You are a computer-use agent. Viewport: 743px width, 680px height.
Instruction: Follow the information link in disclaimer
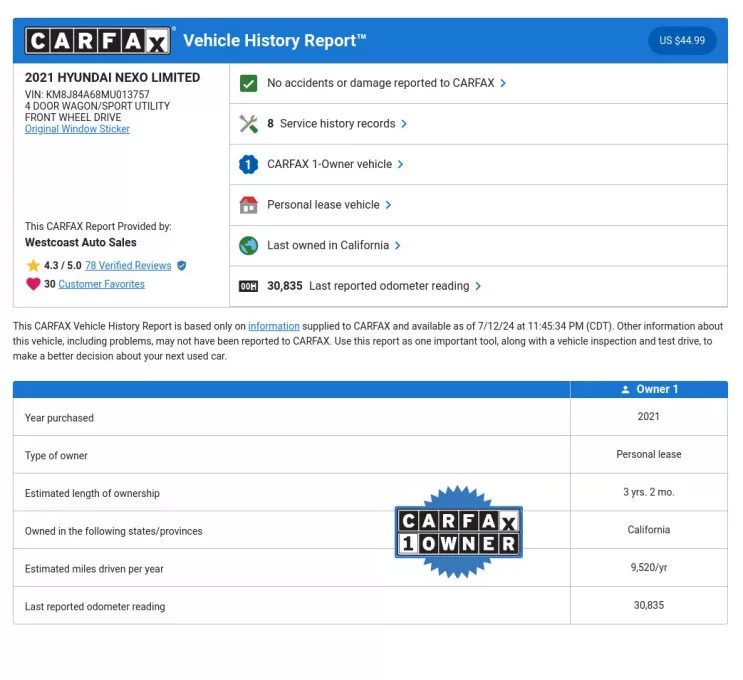(x=274, y=326)
